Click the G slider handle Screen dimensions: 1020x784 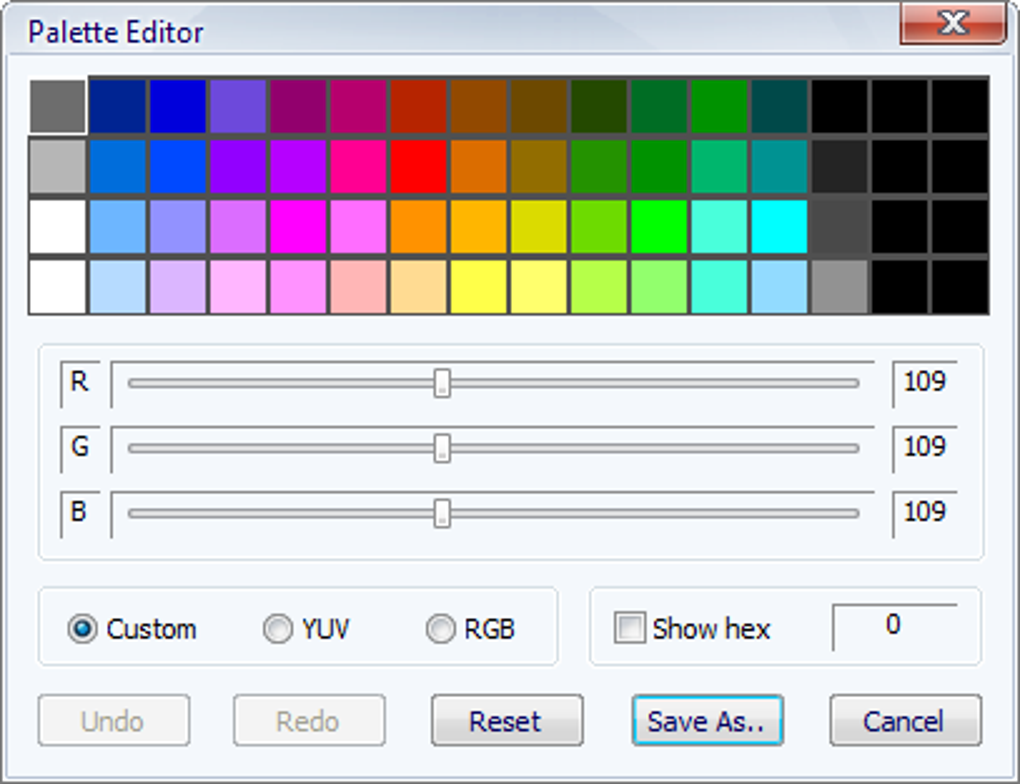(x=442, y=448)
